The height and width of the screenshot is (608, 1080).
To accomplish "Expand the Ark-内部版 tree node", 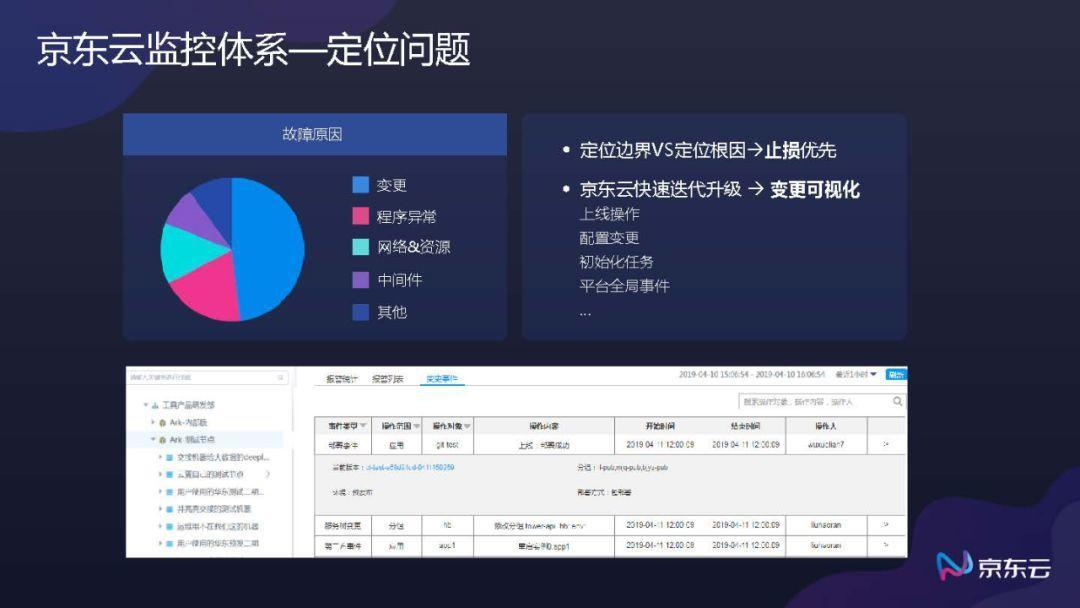I will point(153,422).
